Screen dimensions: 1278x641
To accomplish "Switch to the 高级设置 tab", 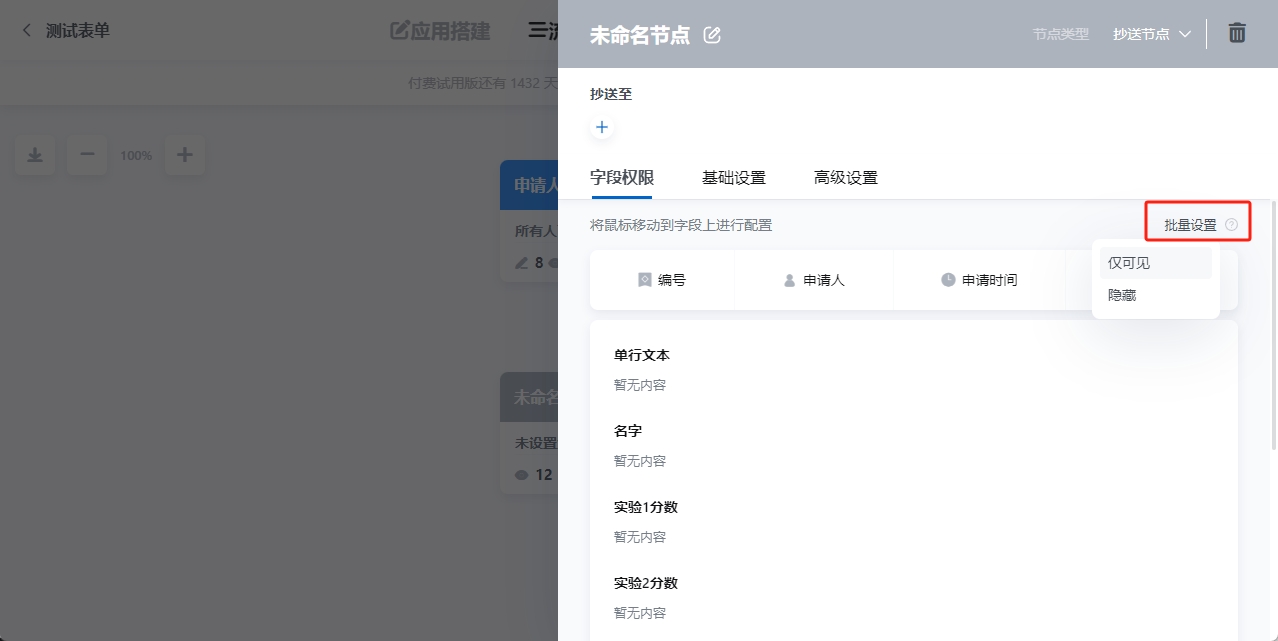I will pyautogui.click(x=845, y=177).
